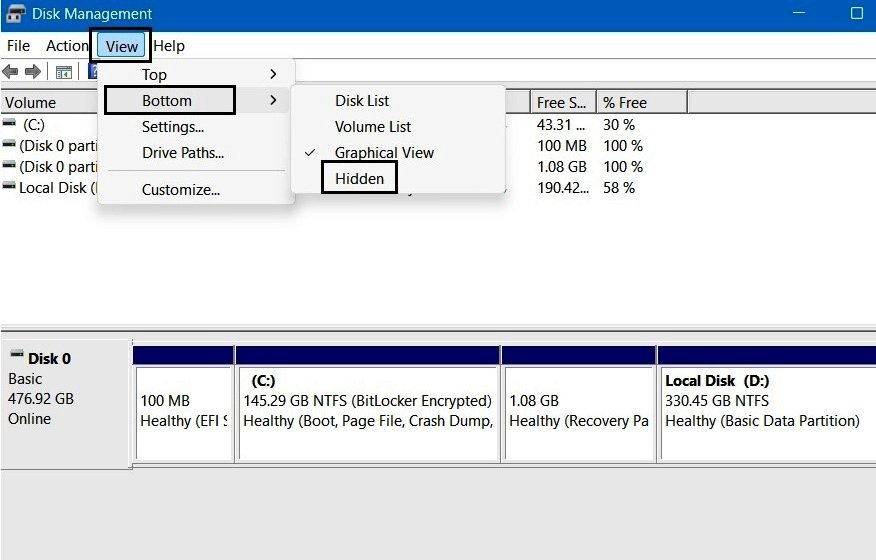Click the Disk Management app icon in title bar

[15, 13]
